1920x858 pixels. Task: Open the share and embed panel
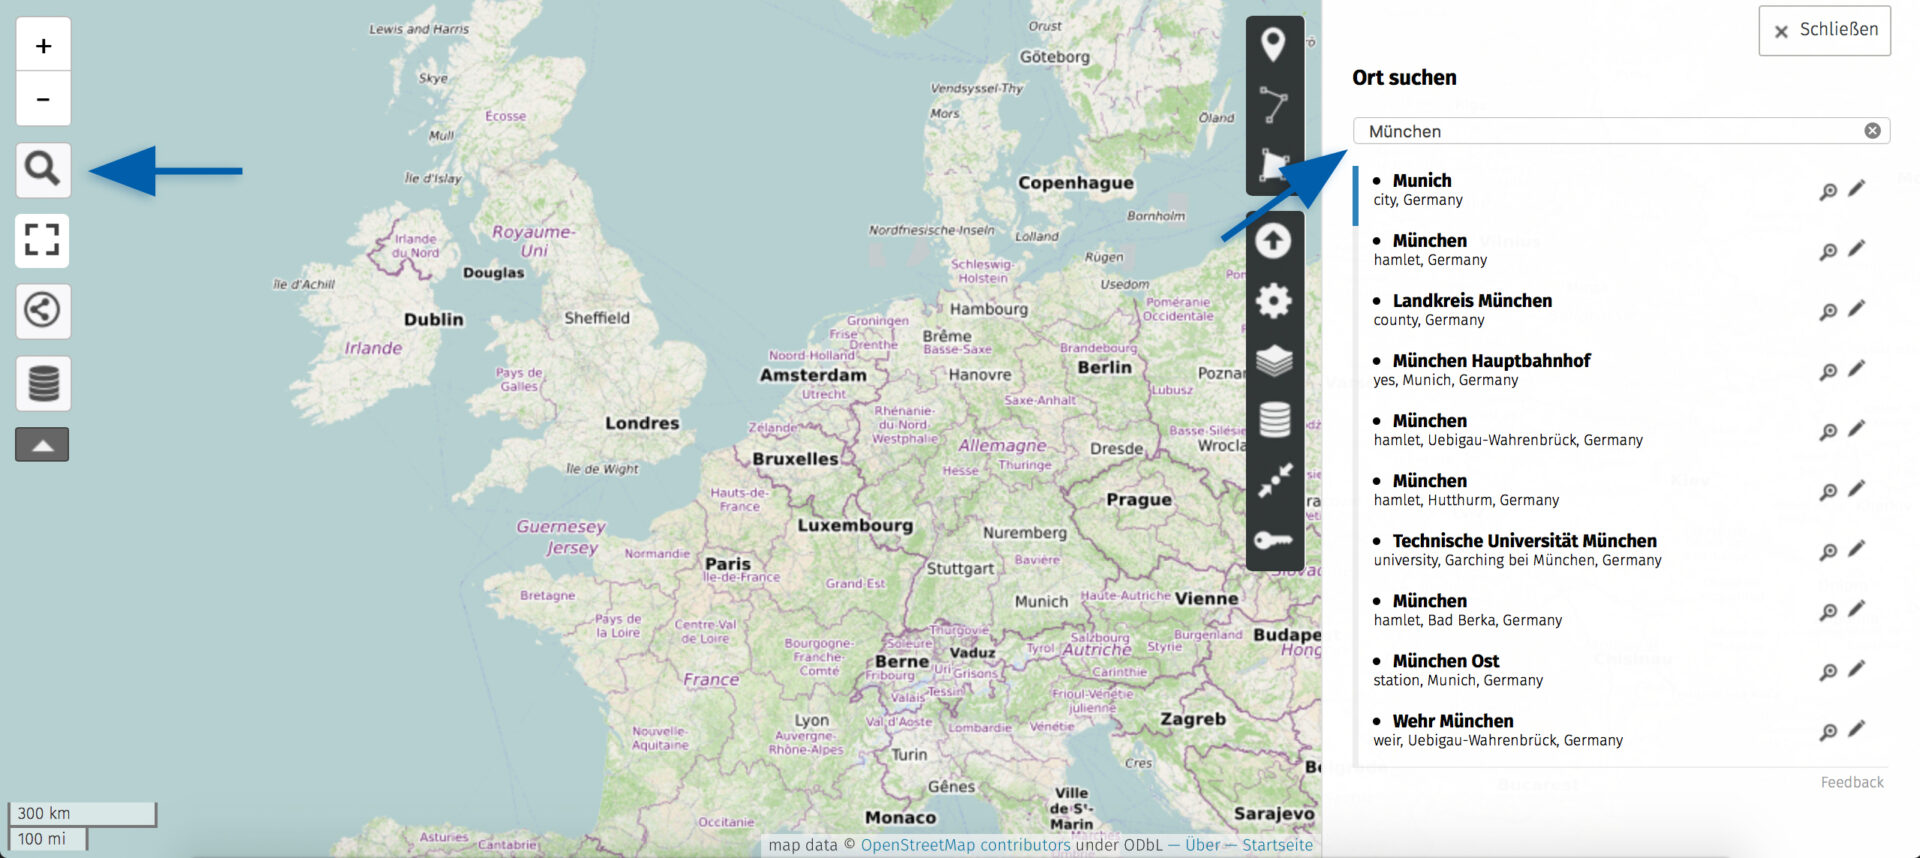pos(42,310)
